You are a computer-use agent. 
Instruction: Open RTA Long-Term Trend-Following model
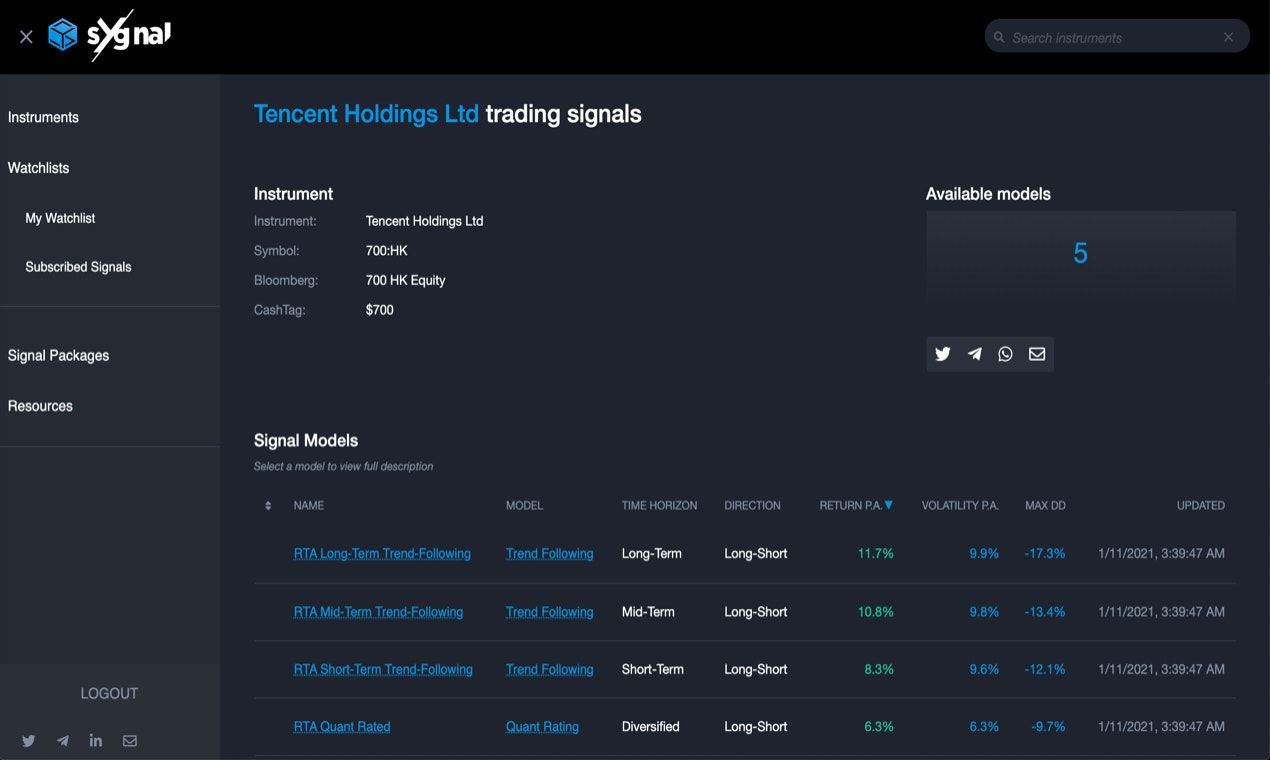click(x=382, y=554)
